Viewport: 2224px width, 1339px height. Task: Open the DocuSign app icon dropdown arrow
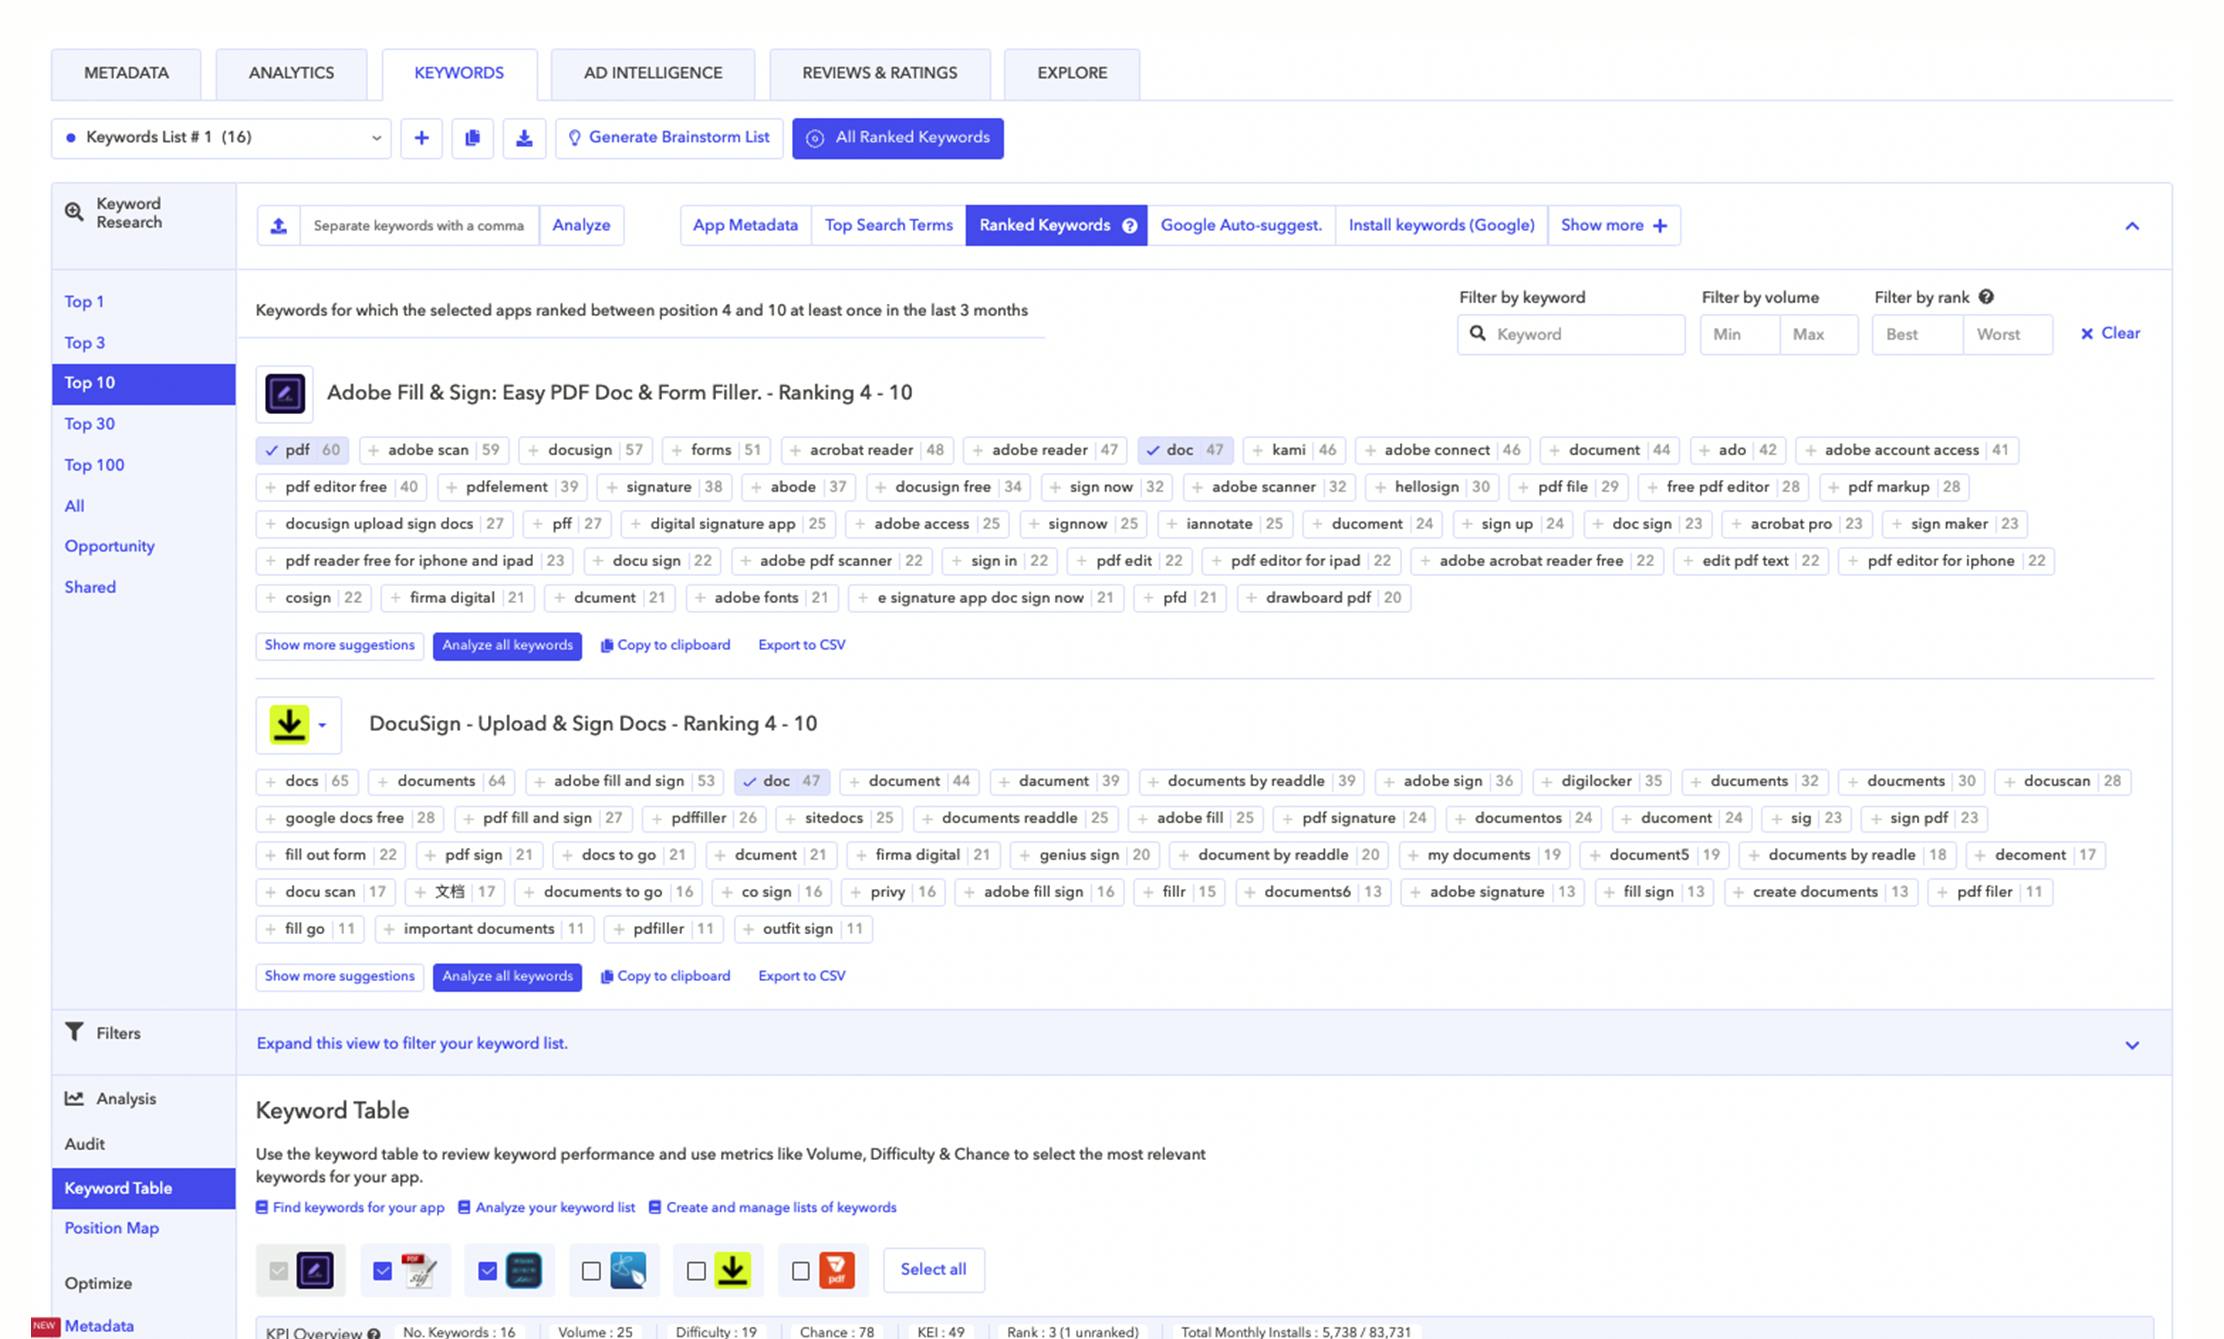(322, 724)
